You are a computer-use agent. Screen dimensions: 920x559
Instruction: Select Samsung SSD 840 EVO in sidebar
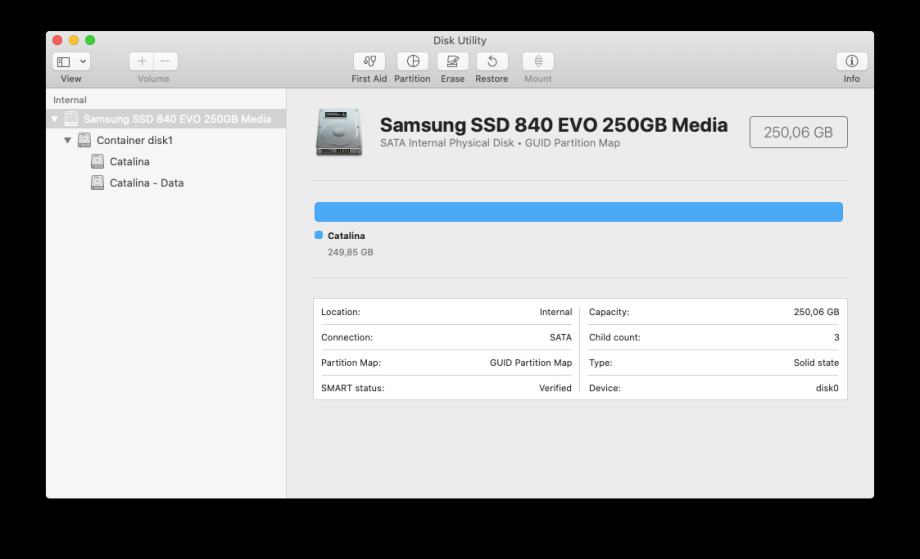[x=166, y=119]
